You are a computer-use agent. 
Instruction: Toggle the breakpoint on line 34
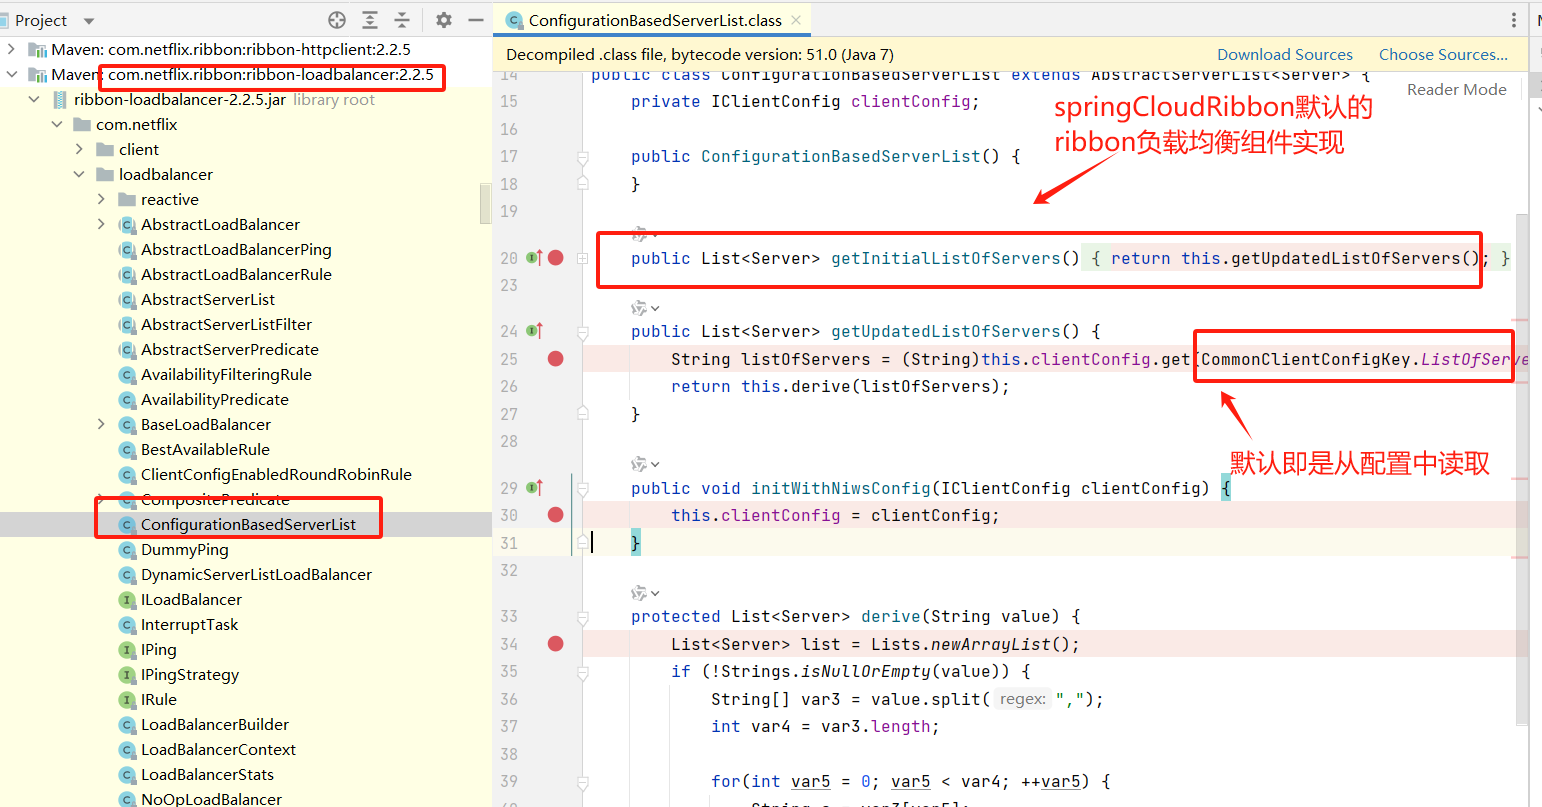(556, 643)
